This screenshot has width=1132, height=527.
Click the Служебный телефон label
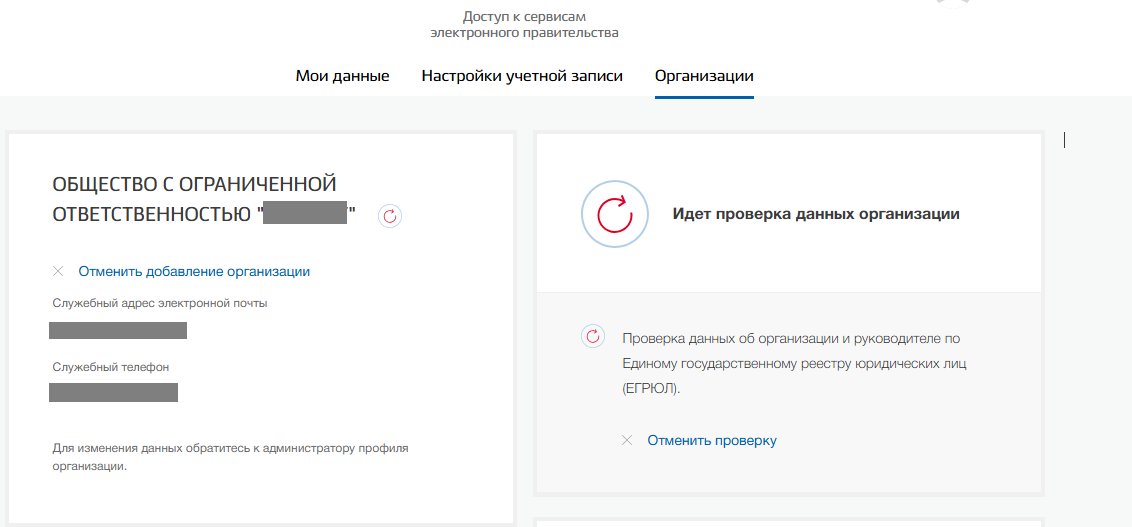[x=111, y=367]
